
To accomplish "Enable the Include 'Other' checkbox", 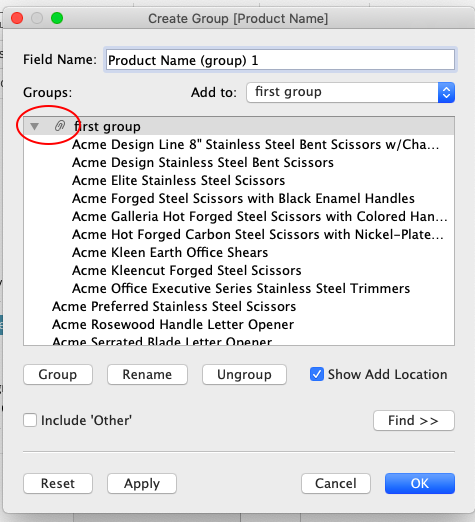I will click(30, 420).
